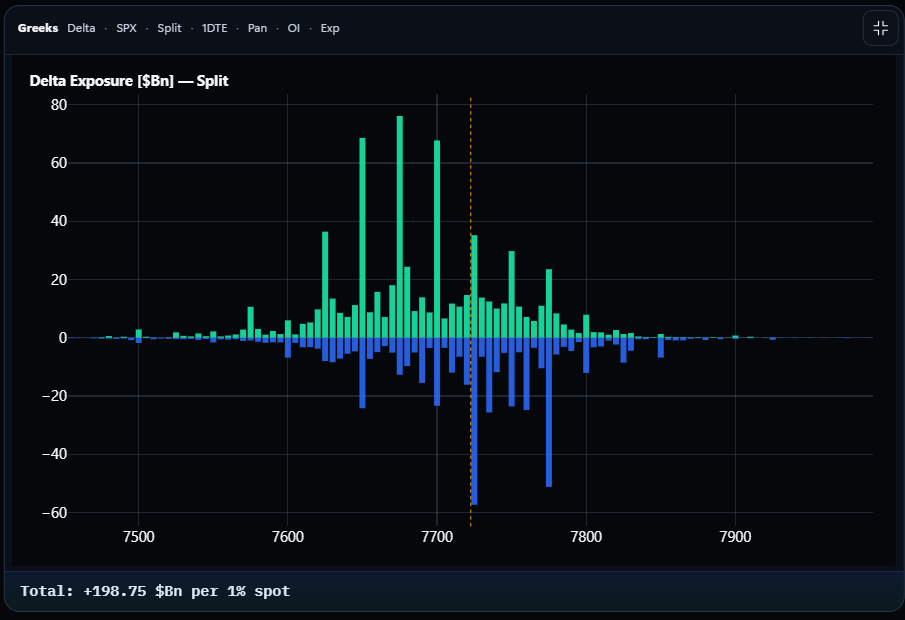Click the tallest green bar near 7675

click(x=399, y=227)
